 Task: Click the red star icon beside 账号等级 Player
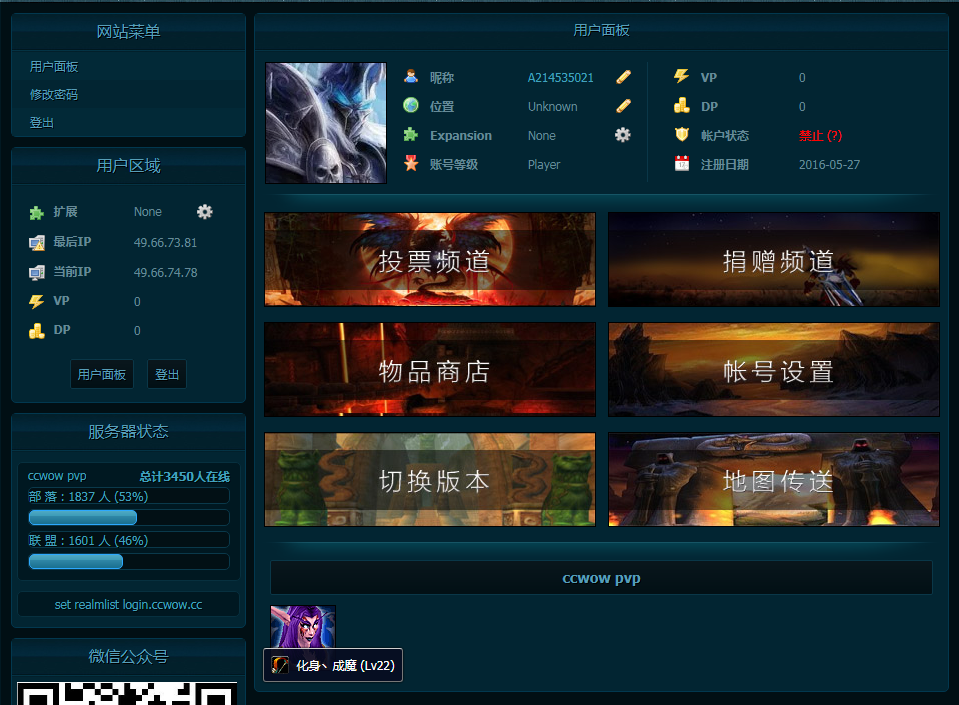409,164
